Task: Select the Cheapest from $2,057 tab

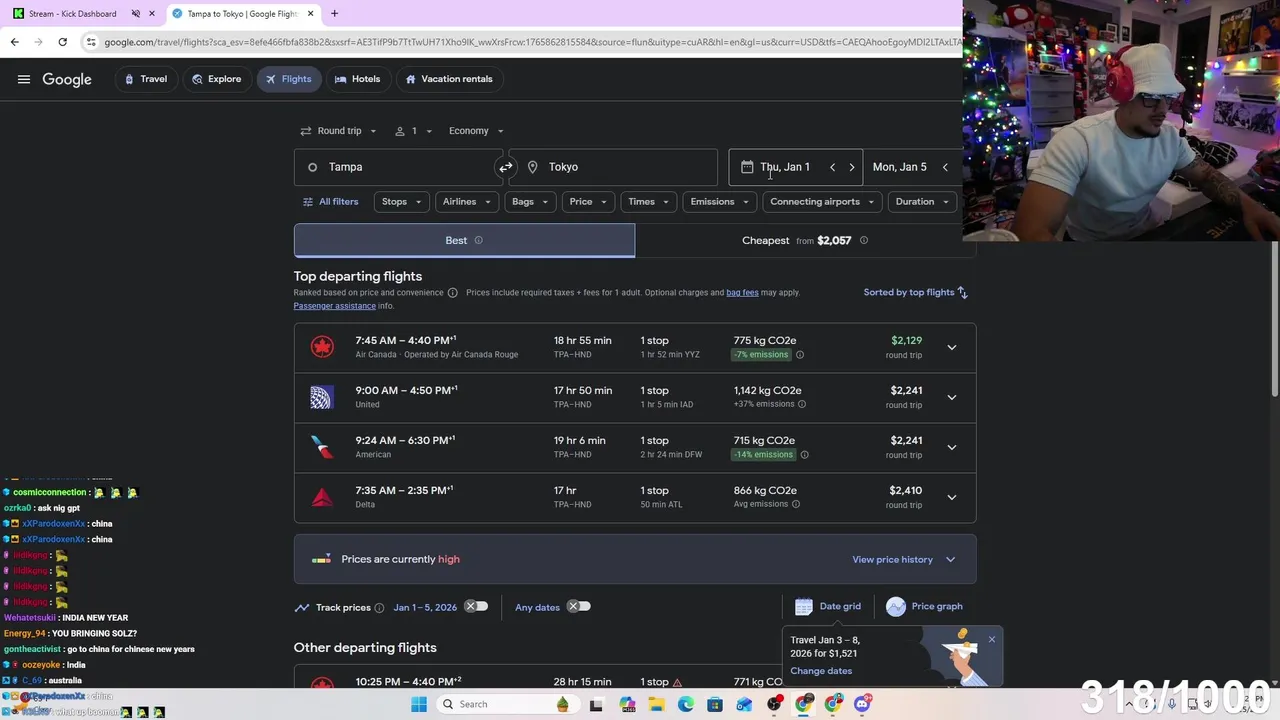Action: 805,241
